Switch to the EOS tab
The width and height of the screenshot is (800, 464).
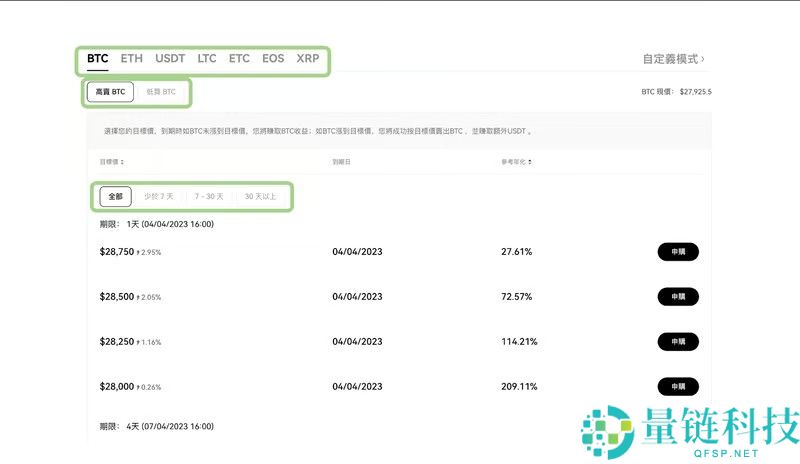273,58
